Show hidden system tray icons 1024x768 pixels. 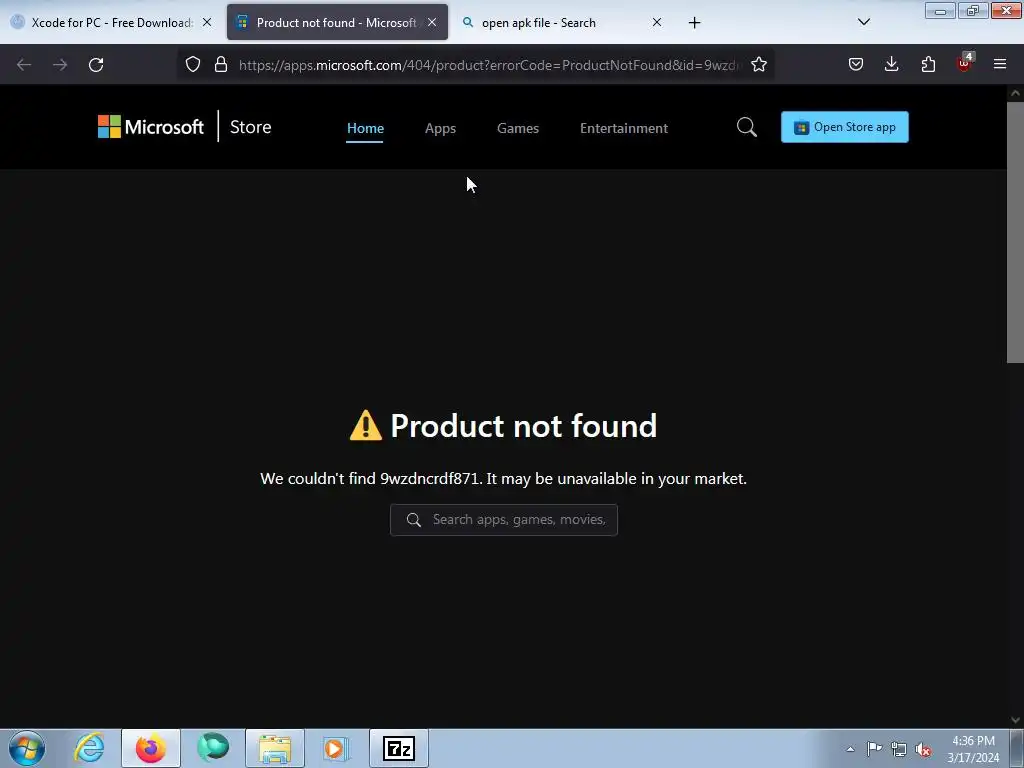coord(850,749)
